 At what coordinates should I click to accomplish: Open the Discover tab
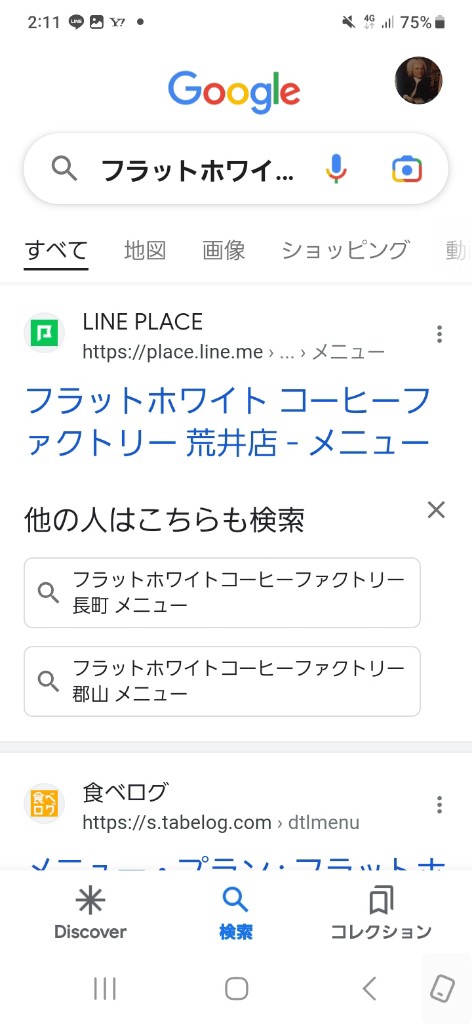click(x=90, y=913)
